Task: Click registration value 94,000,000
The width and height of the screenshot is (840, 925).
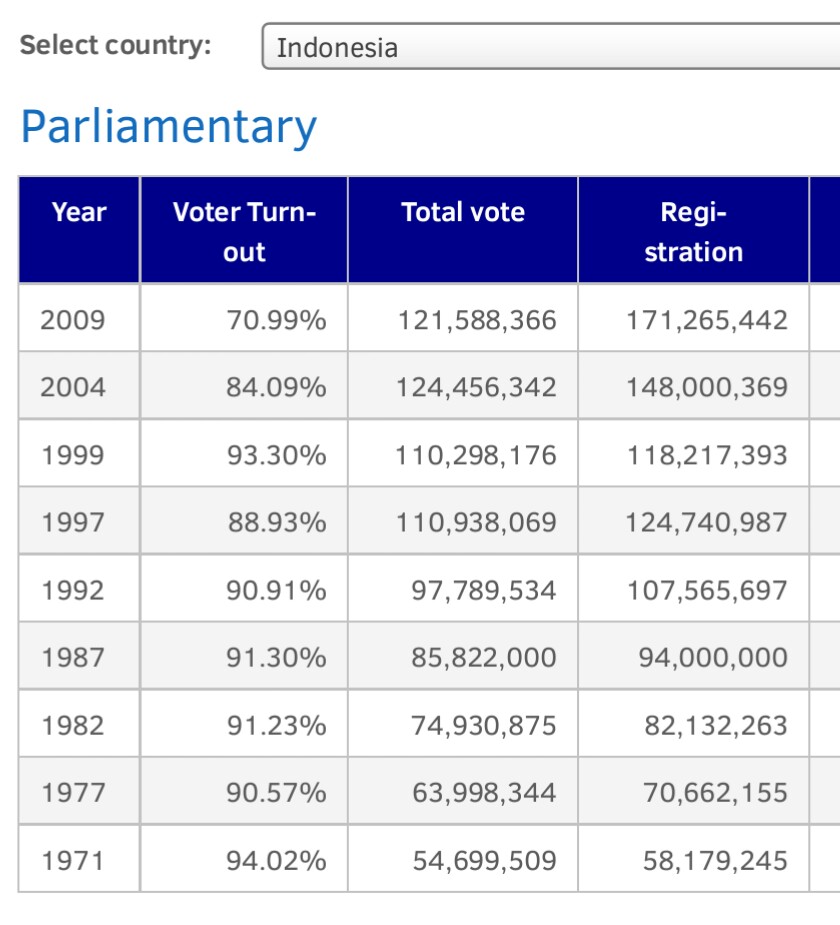Action: 713,657
